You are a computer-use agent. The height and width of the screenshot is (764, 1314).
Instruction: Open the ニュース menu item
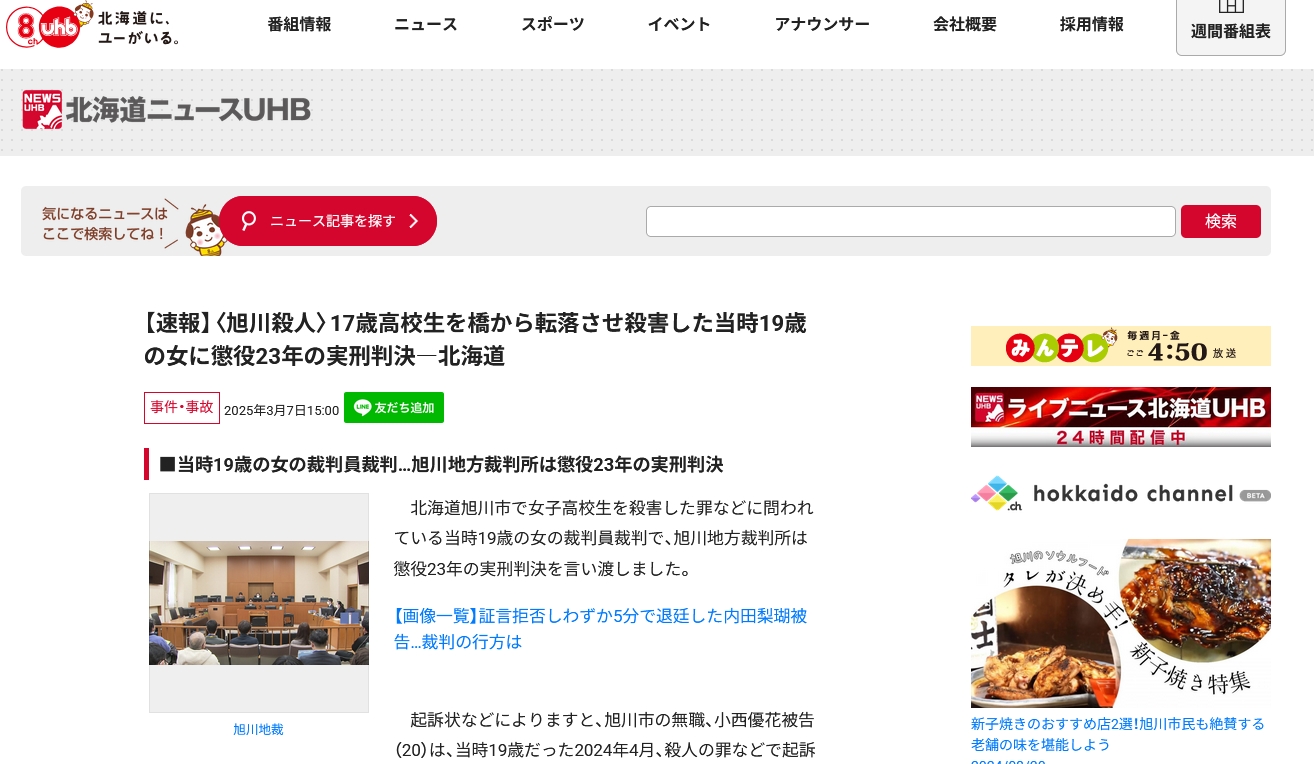pos(426,25)
